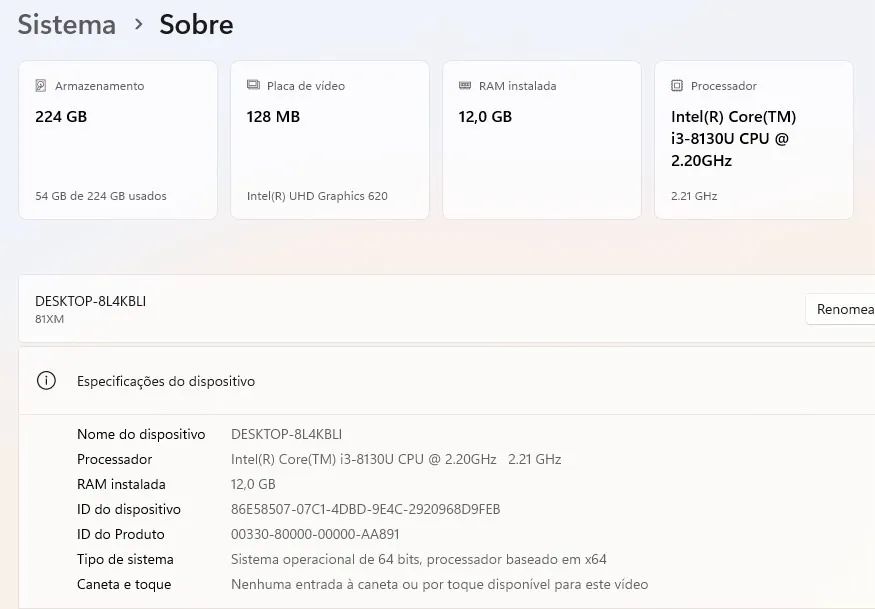The image size is (875, 609).
Task: Click the Tipo de sistema label
Action: point(125,559)
